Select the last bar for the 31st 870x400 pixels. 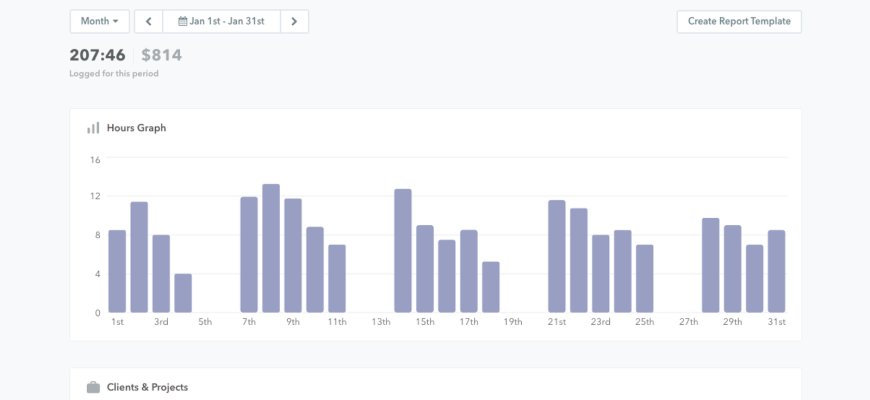pyautogui.click(x=777, y=271)
